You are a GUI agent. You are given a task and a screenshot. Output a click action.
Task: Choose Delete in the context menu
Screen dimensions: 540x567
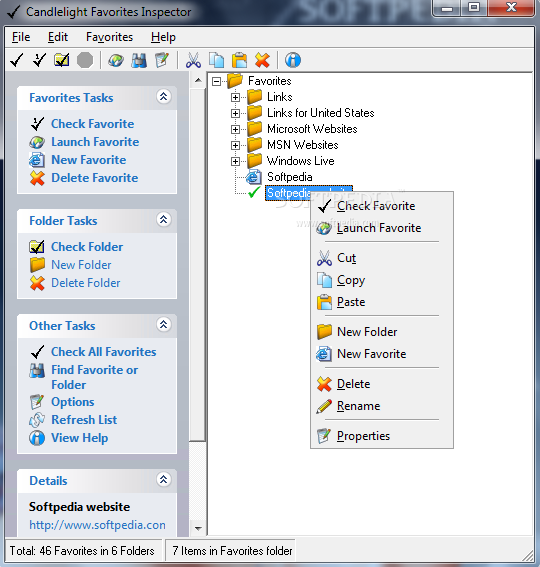(x=382, y=384)
